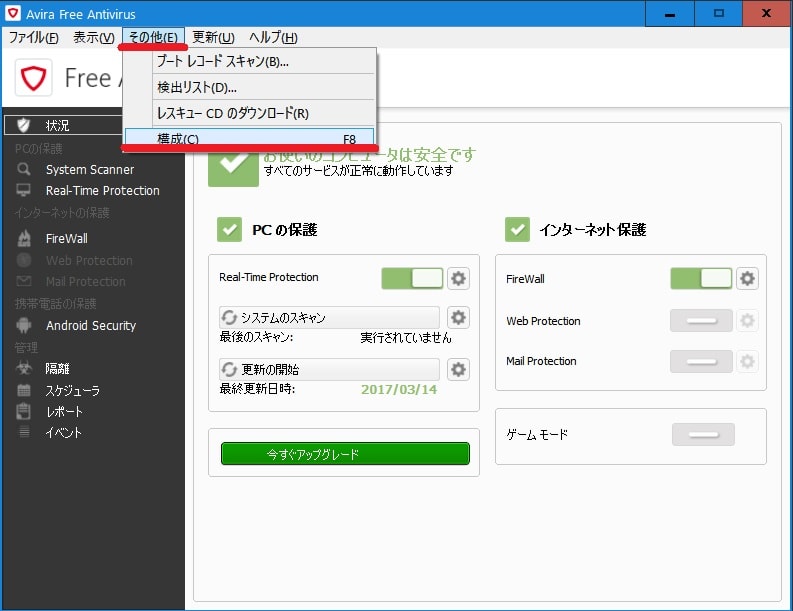Start update with 更新の開始 button
The width and height of the screenshot is (793, 611).
pyautogui.click(x=329, y=369)
